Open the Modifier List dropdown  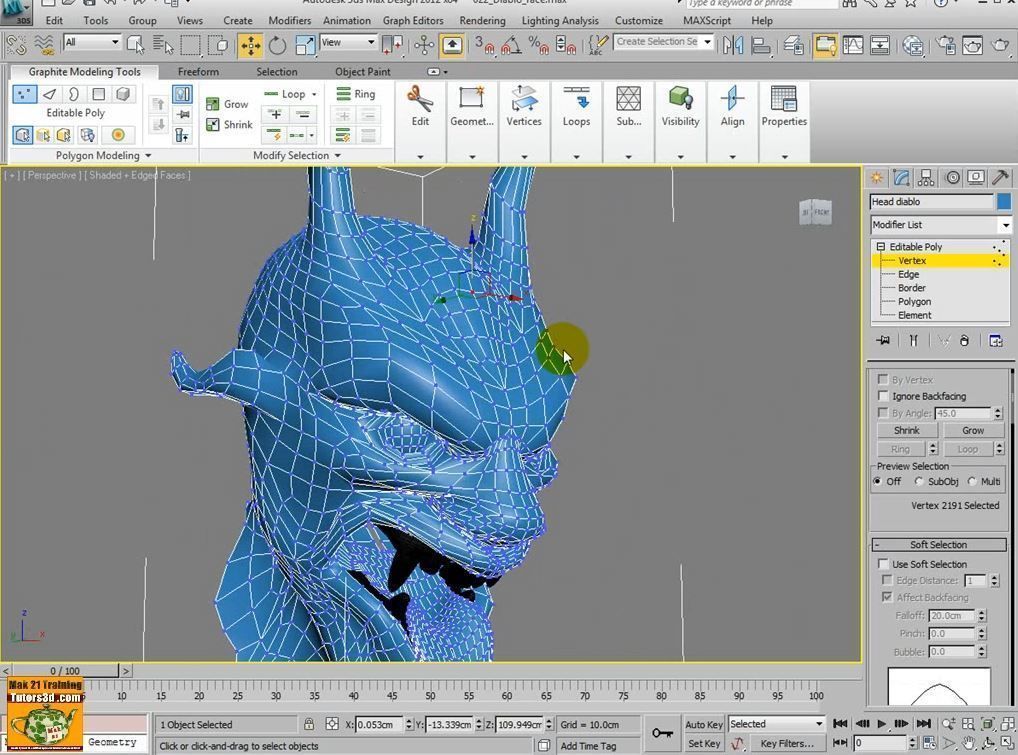tap(1007, 224)
